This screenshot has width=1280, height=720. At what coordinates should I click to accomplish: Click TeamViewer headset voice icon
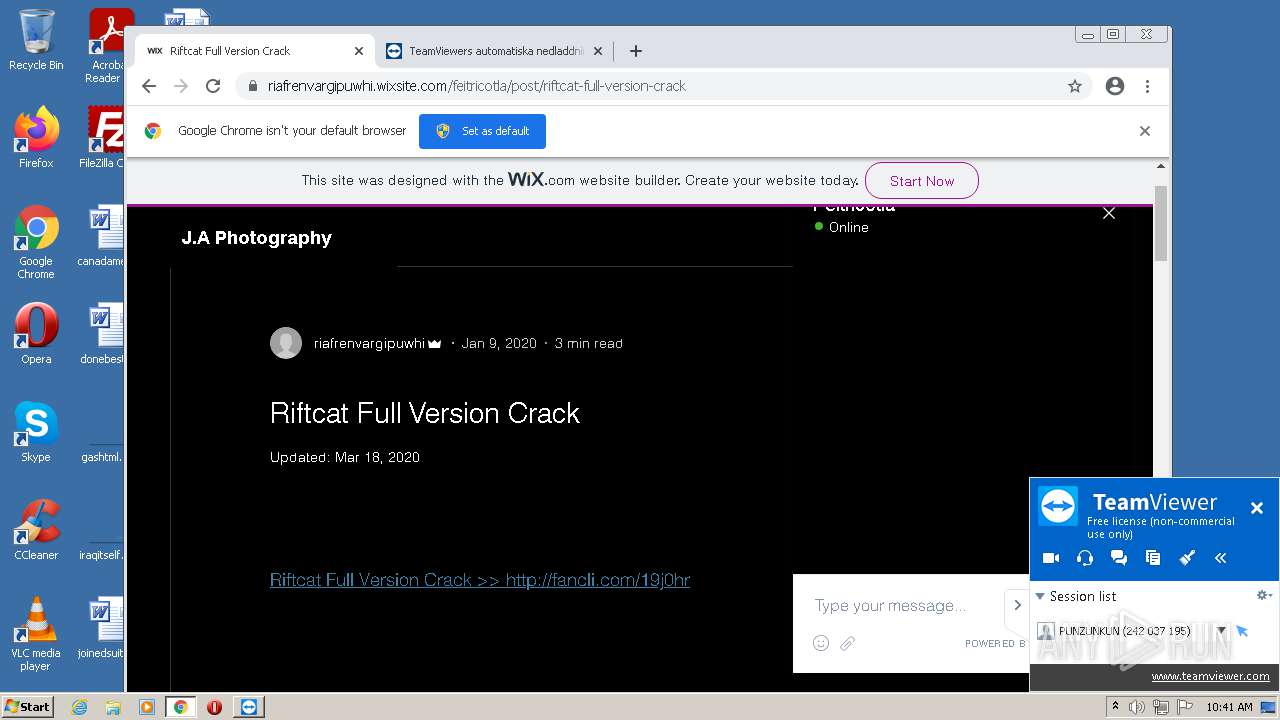coord(1085,558)
